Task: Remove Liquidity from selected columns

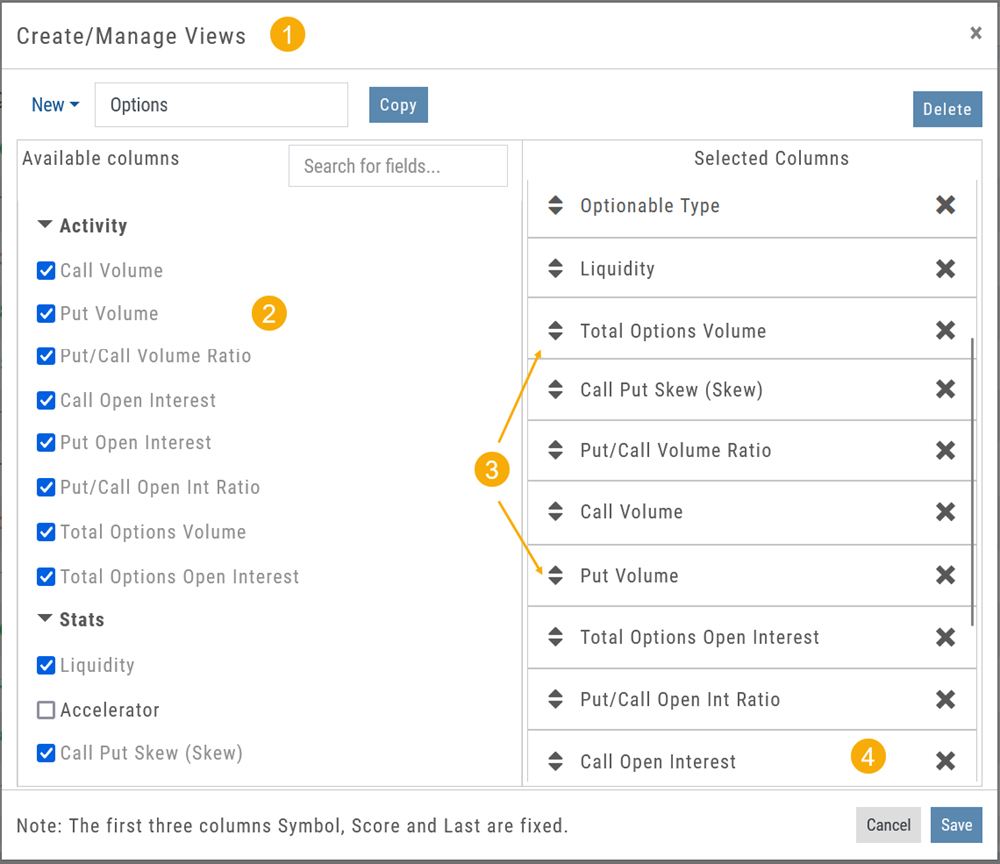Action: 945,269
